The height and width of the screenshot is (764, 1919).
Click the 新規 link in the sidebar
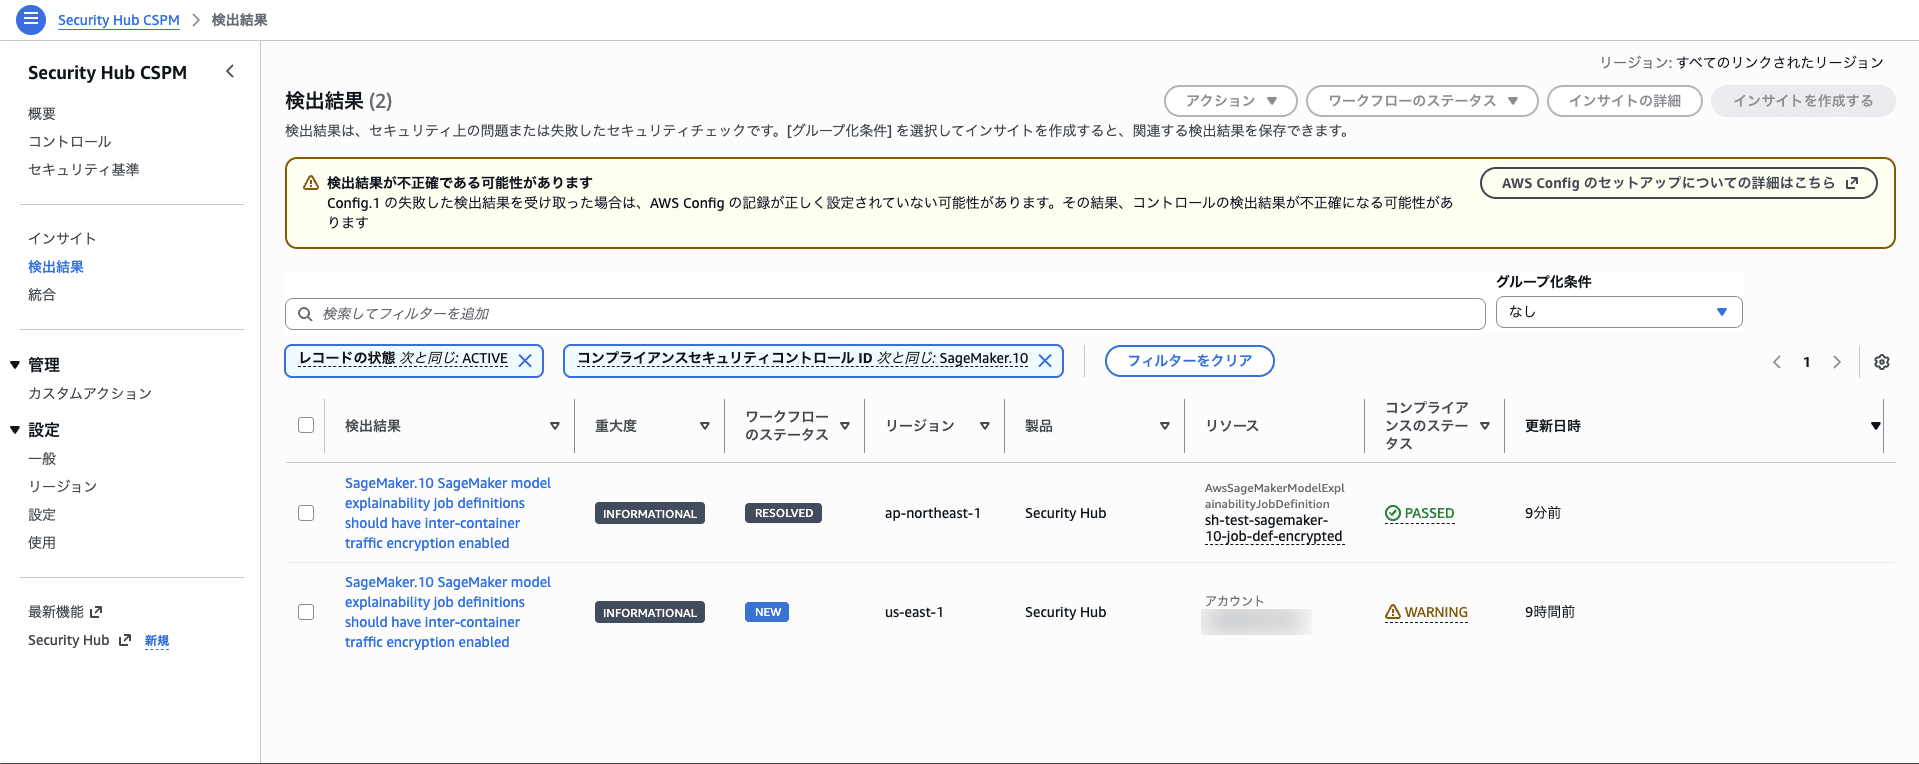pos(157,641)
